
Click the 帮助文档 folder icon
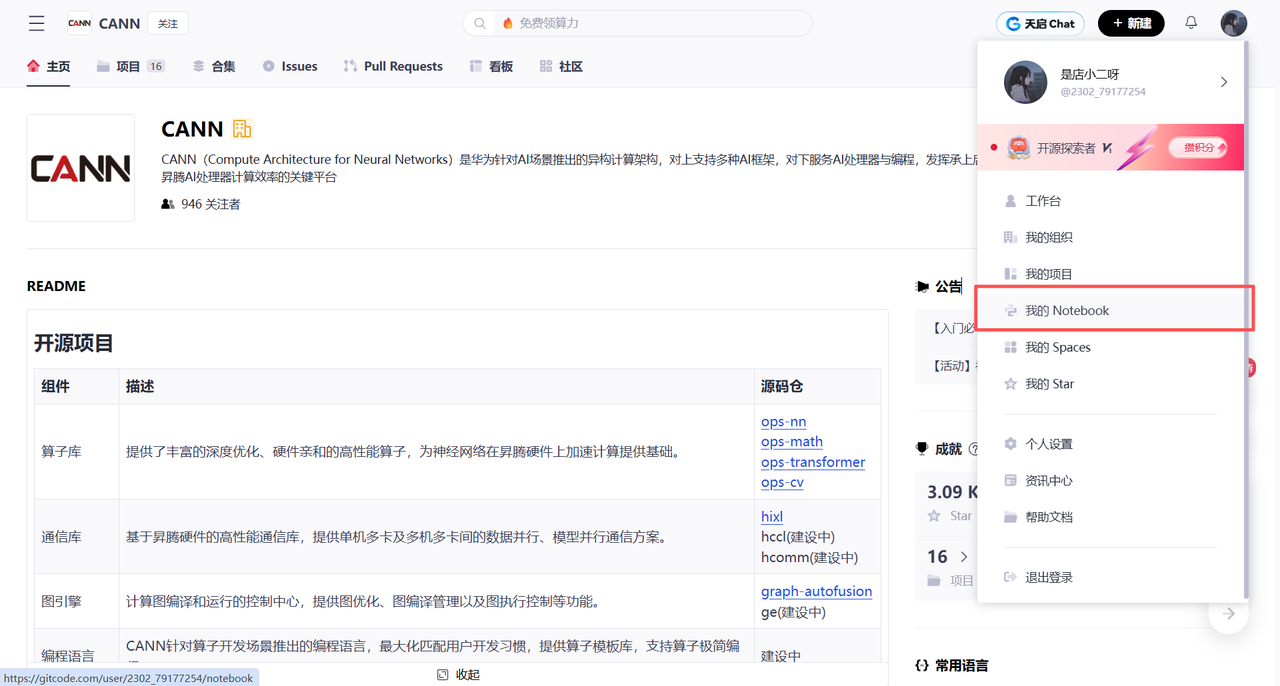(x=1010, y=517)
